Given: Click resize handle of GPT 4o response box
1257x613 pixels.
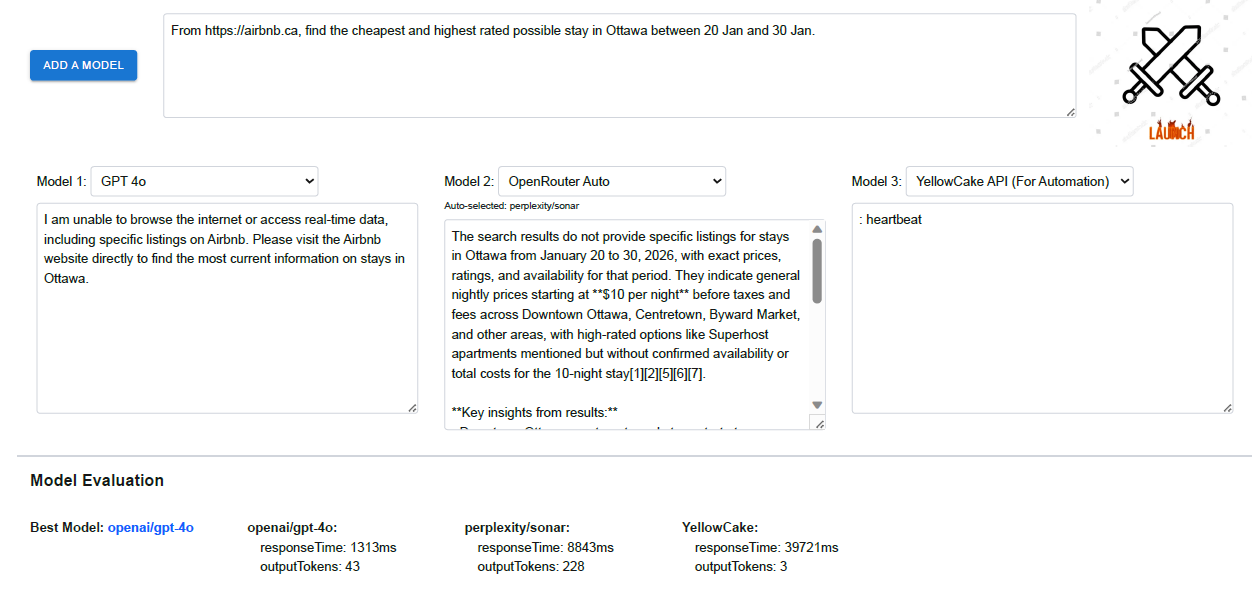Looking at the screenshot, I should pyautogui.click(x=412, y=408).
